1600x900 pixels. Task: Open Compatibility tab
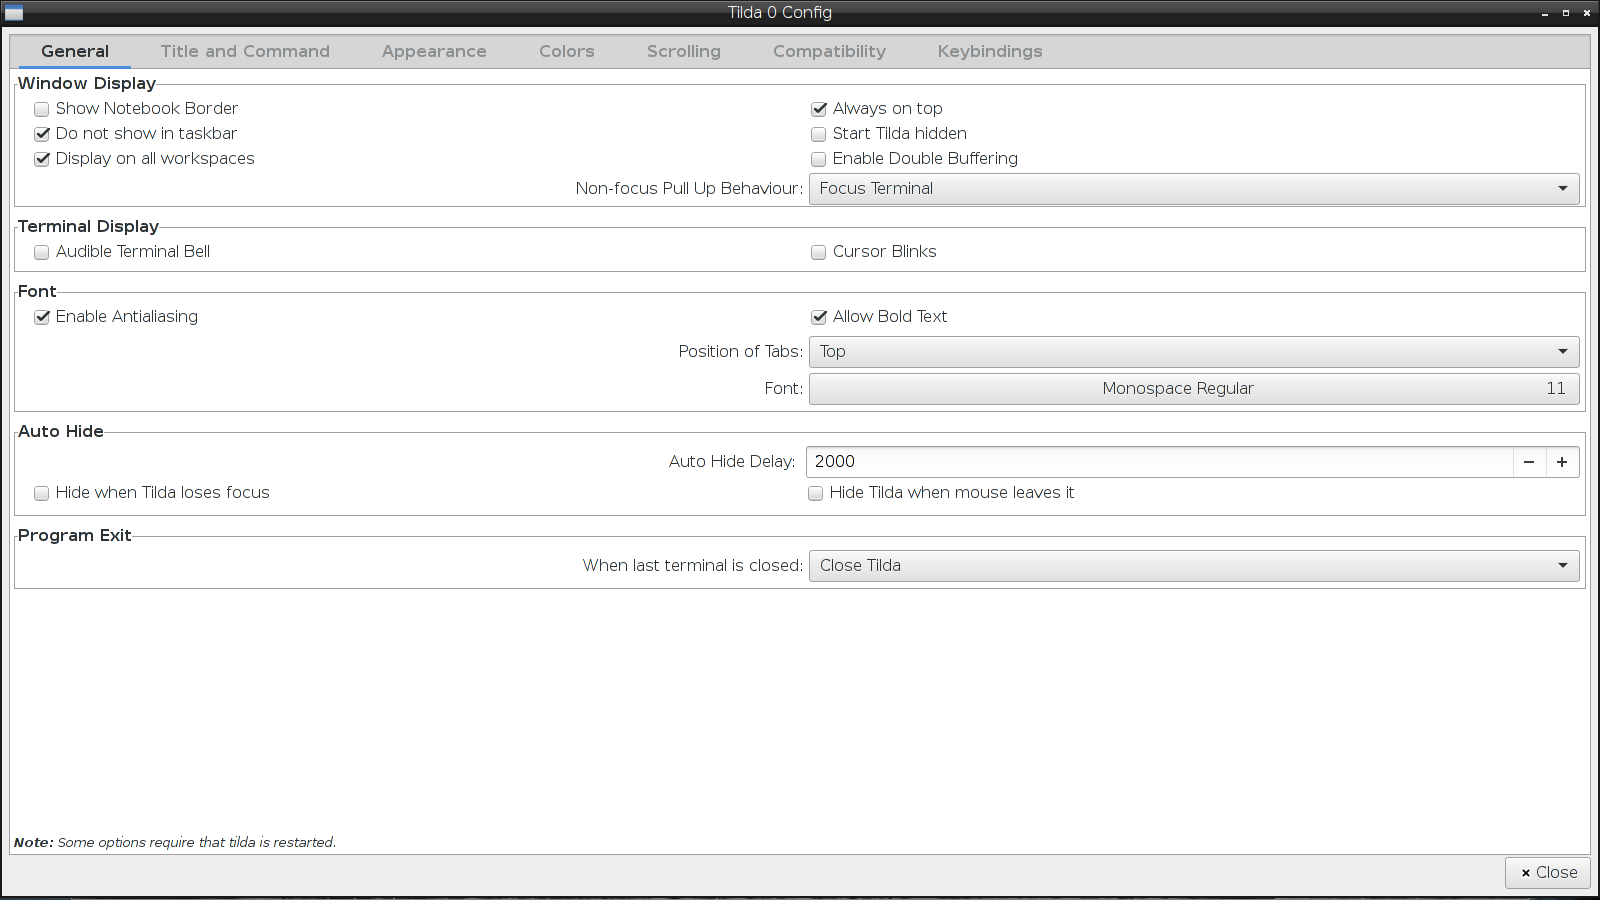click(829, 52)
